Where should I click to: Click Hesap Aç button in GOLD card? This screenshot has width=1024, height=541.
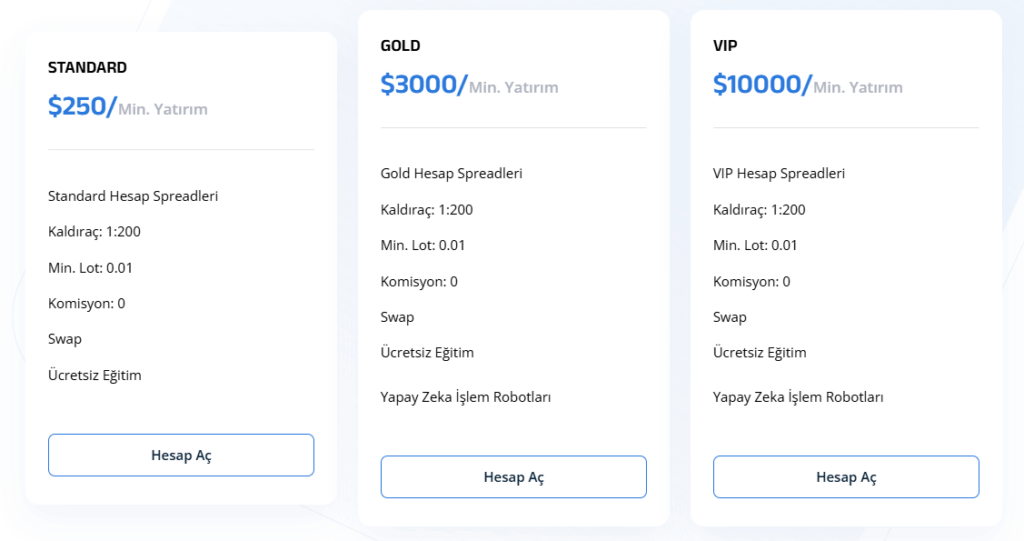[x=513, y=477]
